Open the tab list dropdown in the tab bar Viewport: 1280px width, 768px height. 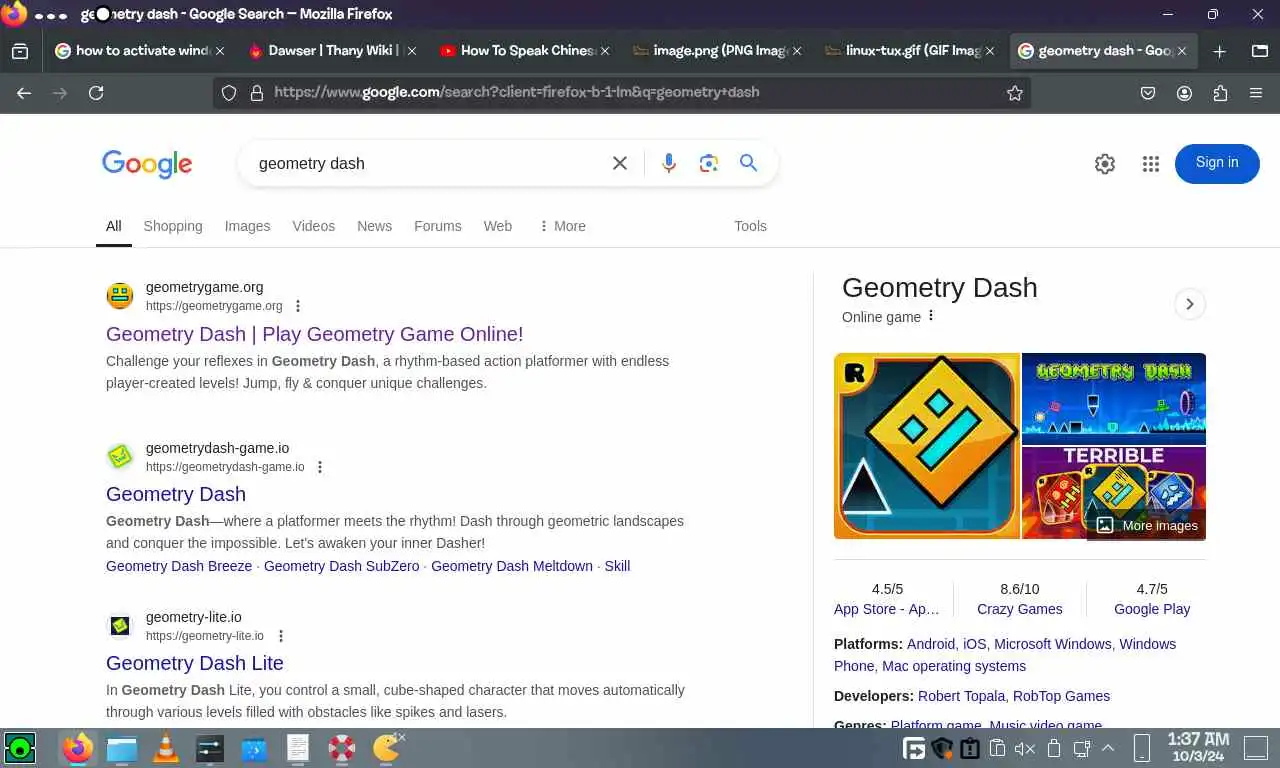[1259, 51]
